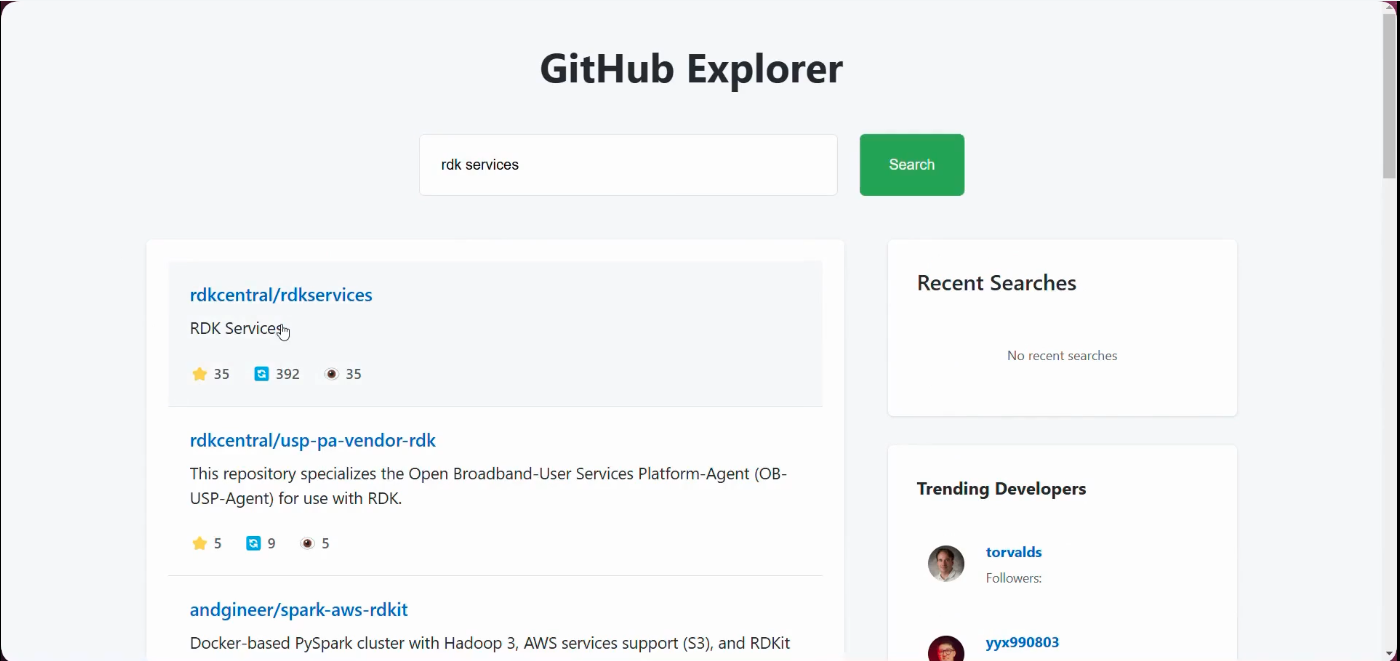Open andgineer/spark-aws-rdkit repository link
The image size is (1400, 661).
coord(299,610)
